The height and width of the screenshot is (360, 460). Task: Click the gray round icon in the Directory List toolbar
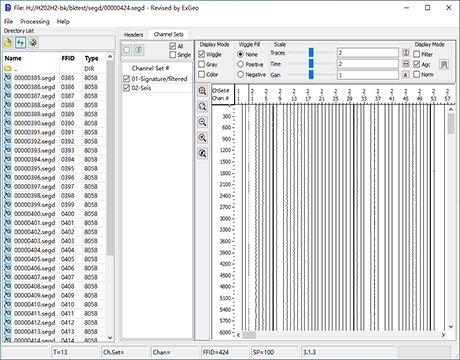tap(33, 42)
